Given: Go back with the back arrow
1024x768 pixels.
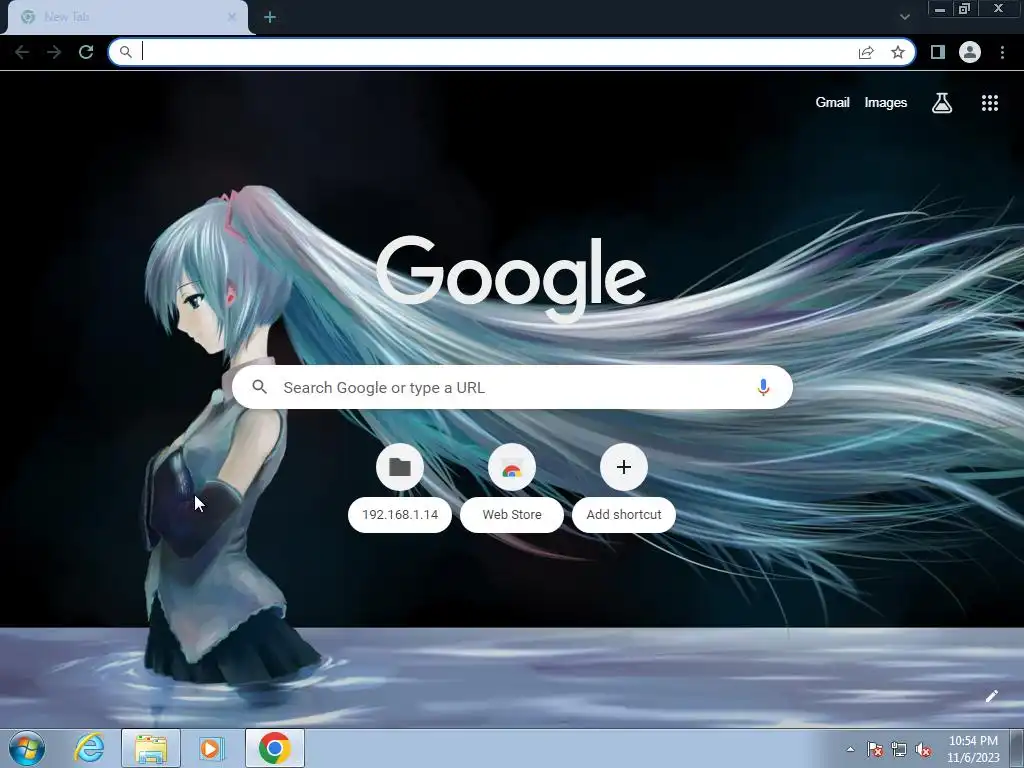Looking at the screenshot, I should [x=22, y=52].
